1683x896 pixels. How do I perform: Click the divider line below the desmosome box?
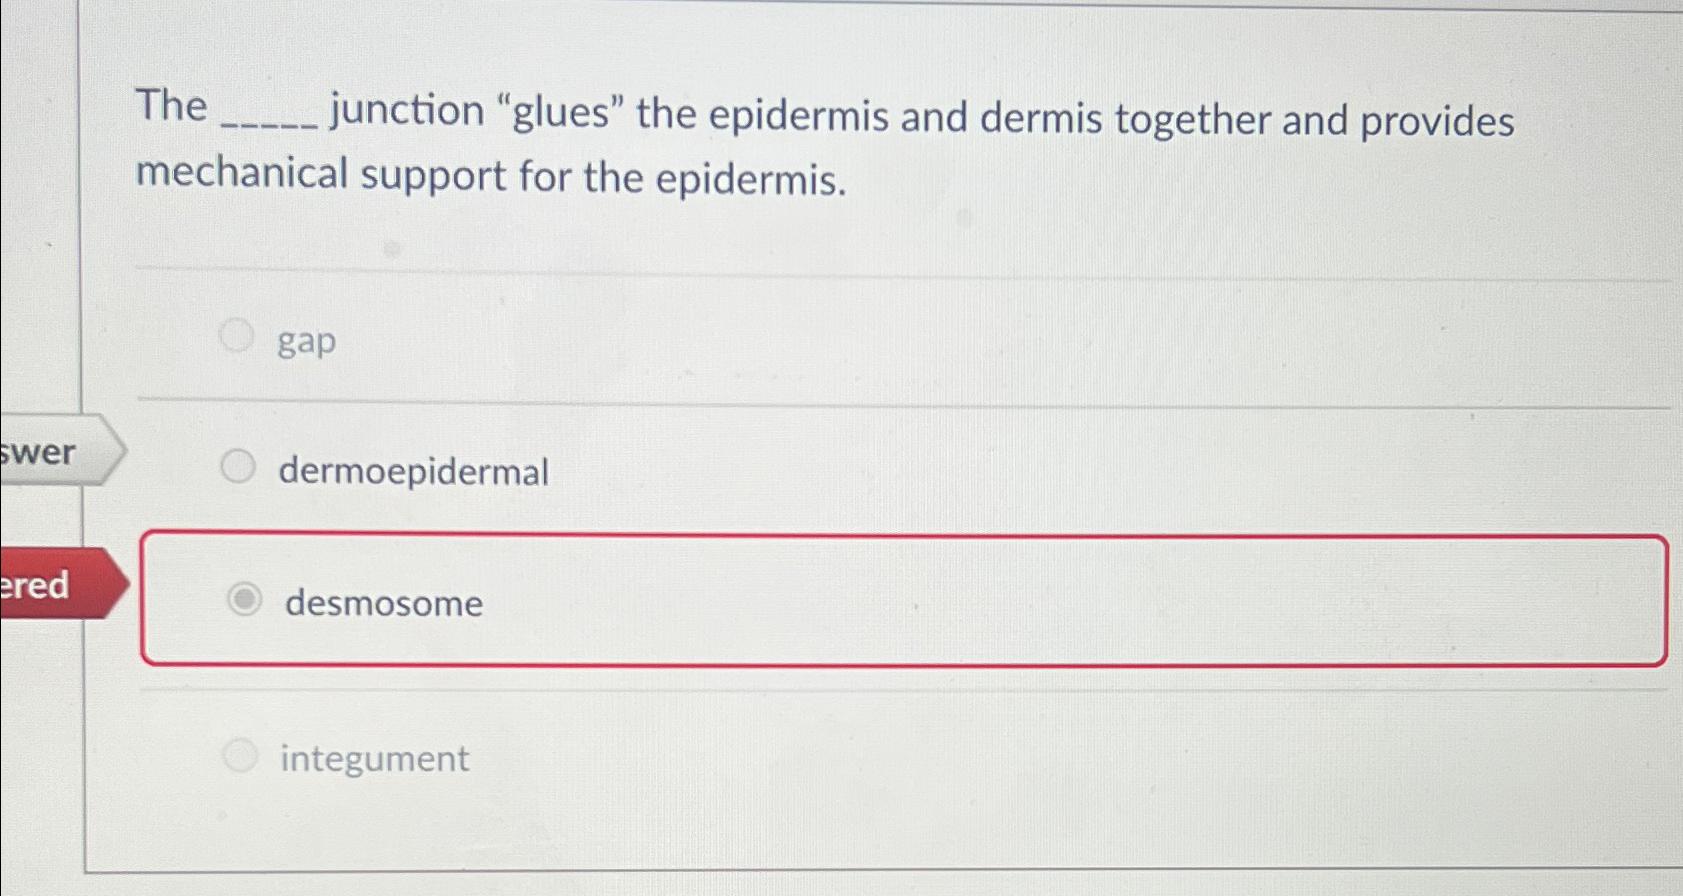coord(800,687)
